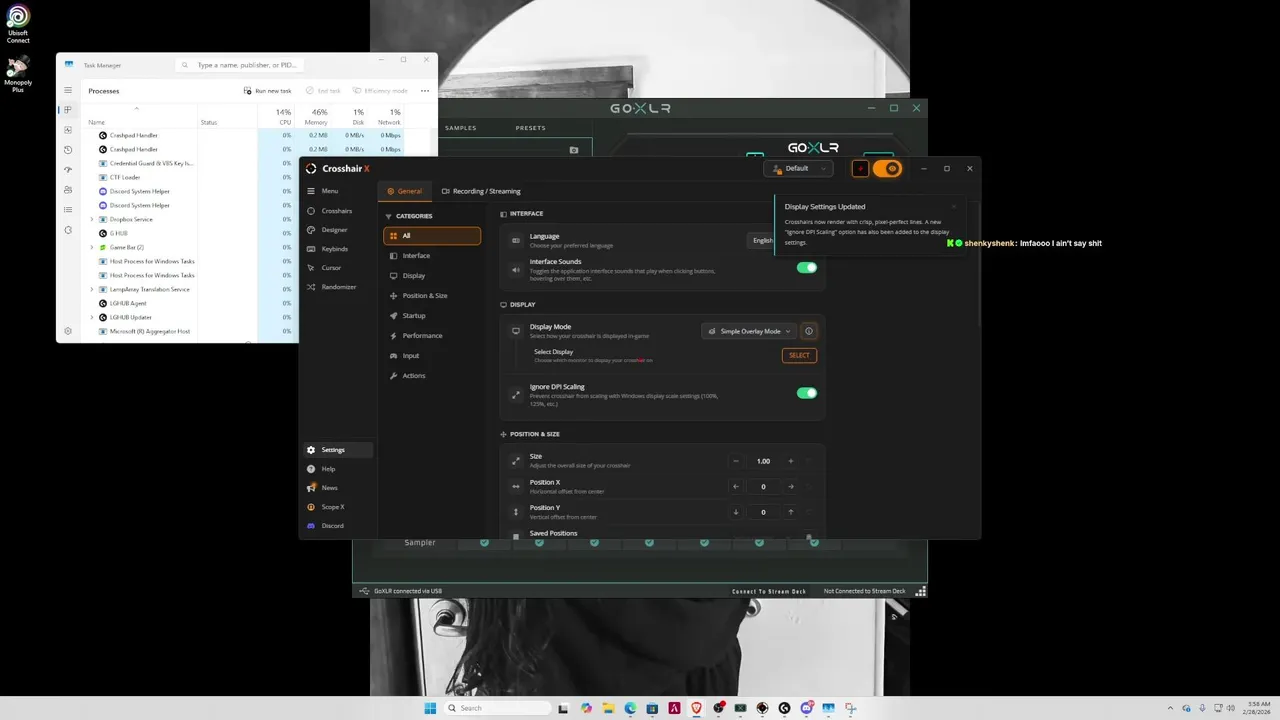Select the Input category
The width and height of the screenshot is (1280, 720).
pyautogui.click(x=432, y=356)
